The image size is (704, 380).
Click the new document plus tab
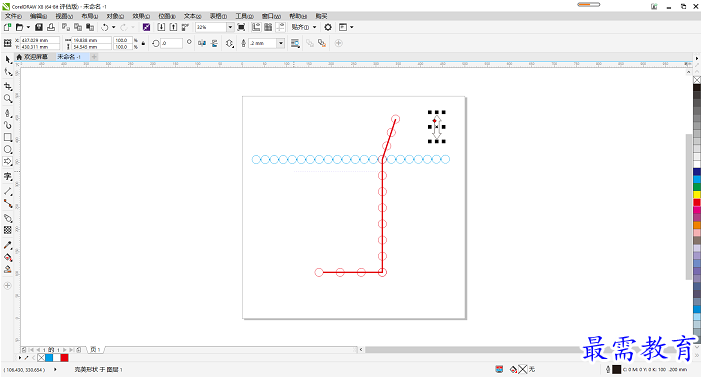click(94, 57)
